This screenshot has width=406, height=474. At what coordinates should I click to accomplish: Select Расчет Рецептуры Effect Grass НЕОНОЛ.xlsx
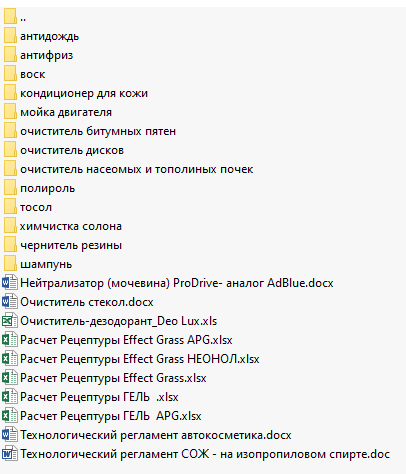pos(140,359)
